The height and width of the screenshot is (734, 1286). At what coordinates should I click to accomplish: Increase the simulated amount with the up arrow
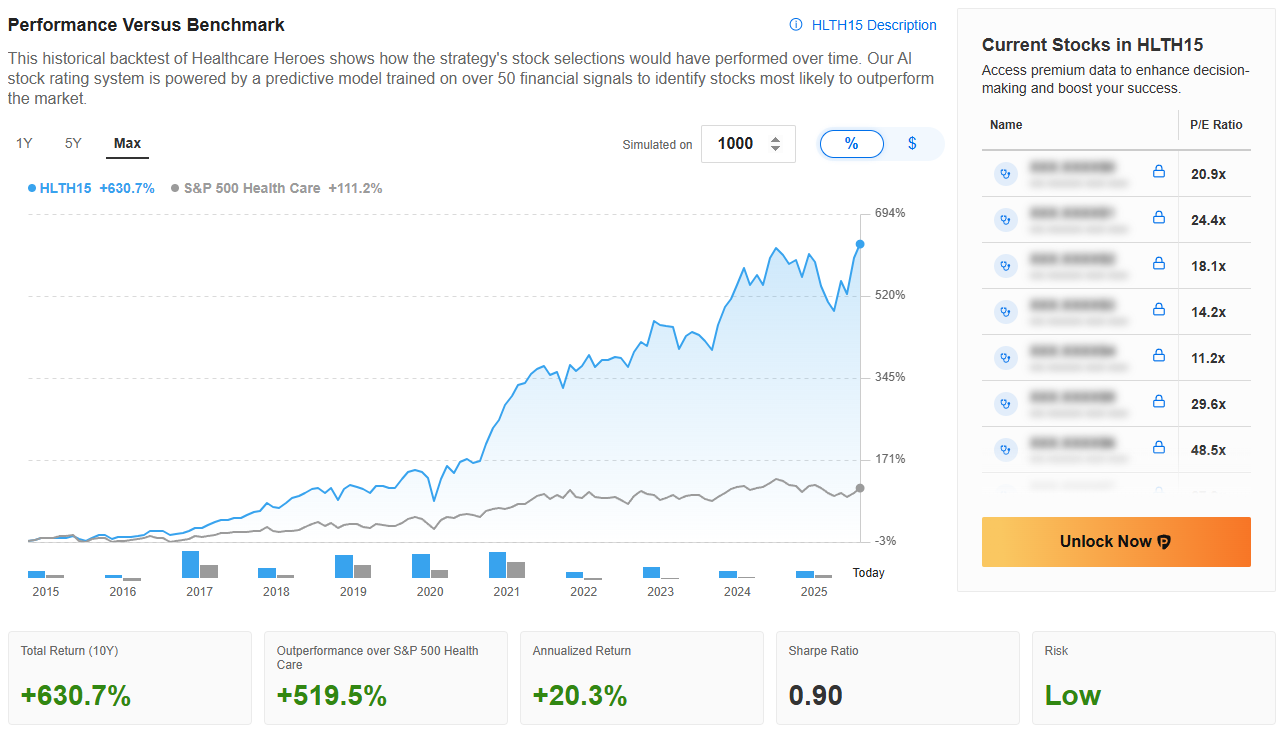pos(775,139)
